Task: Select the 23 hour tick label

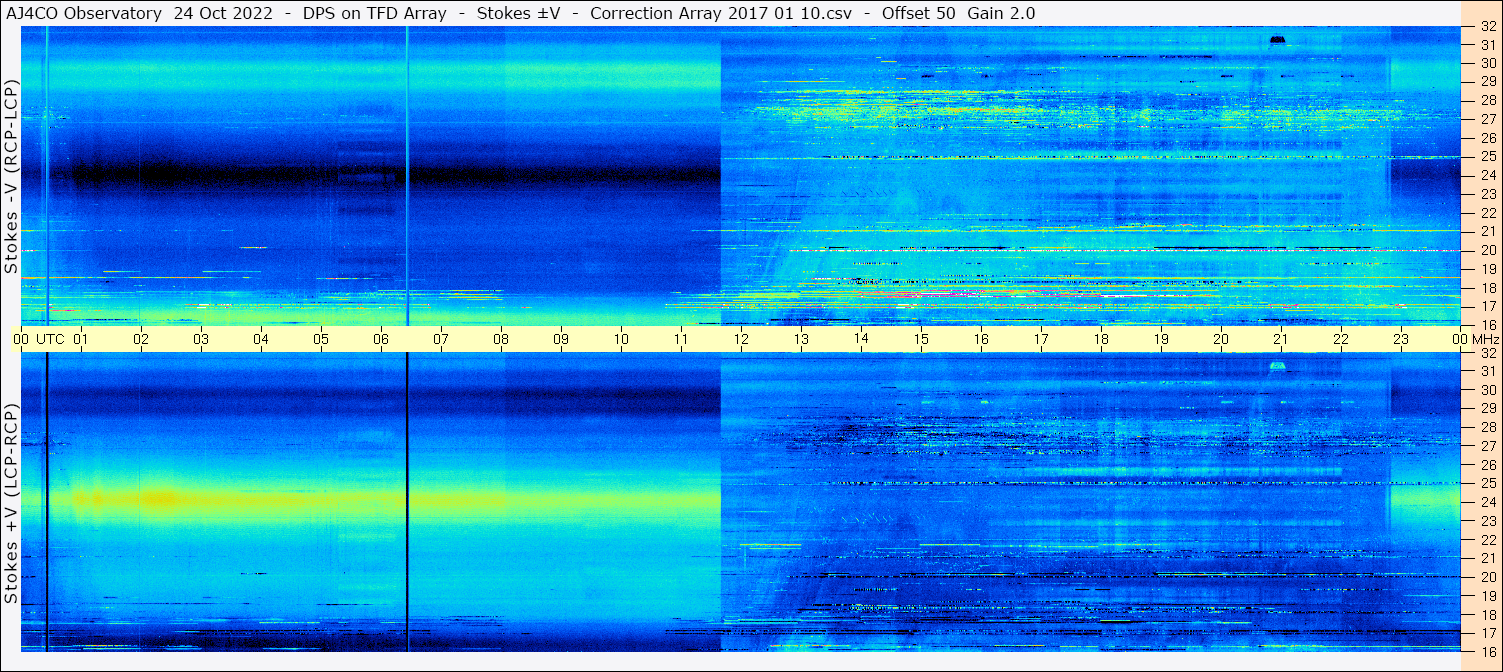Action: tap(1401, 339)
